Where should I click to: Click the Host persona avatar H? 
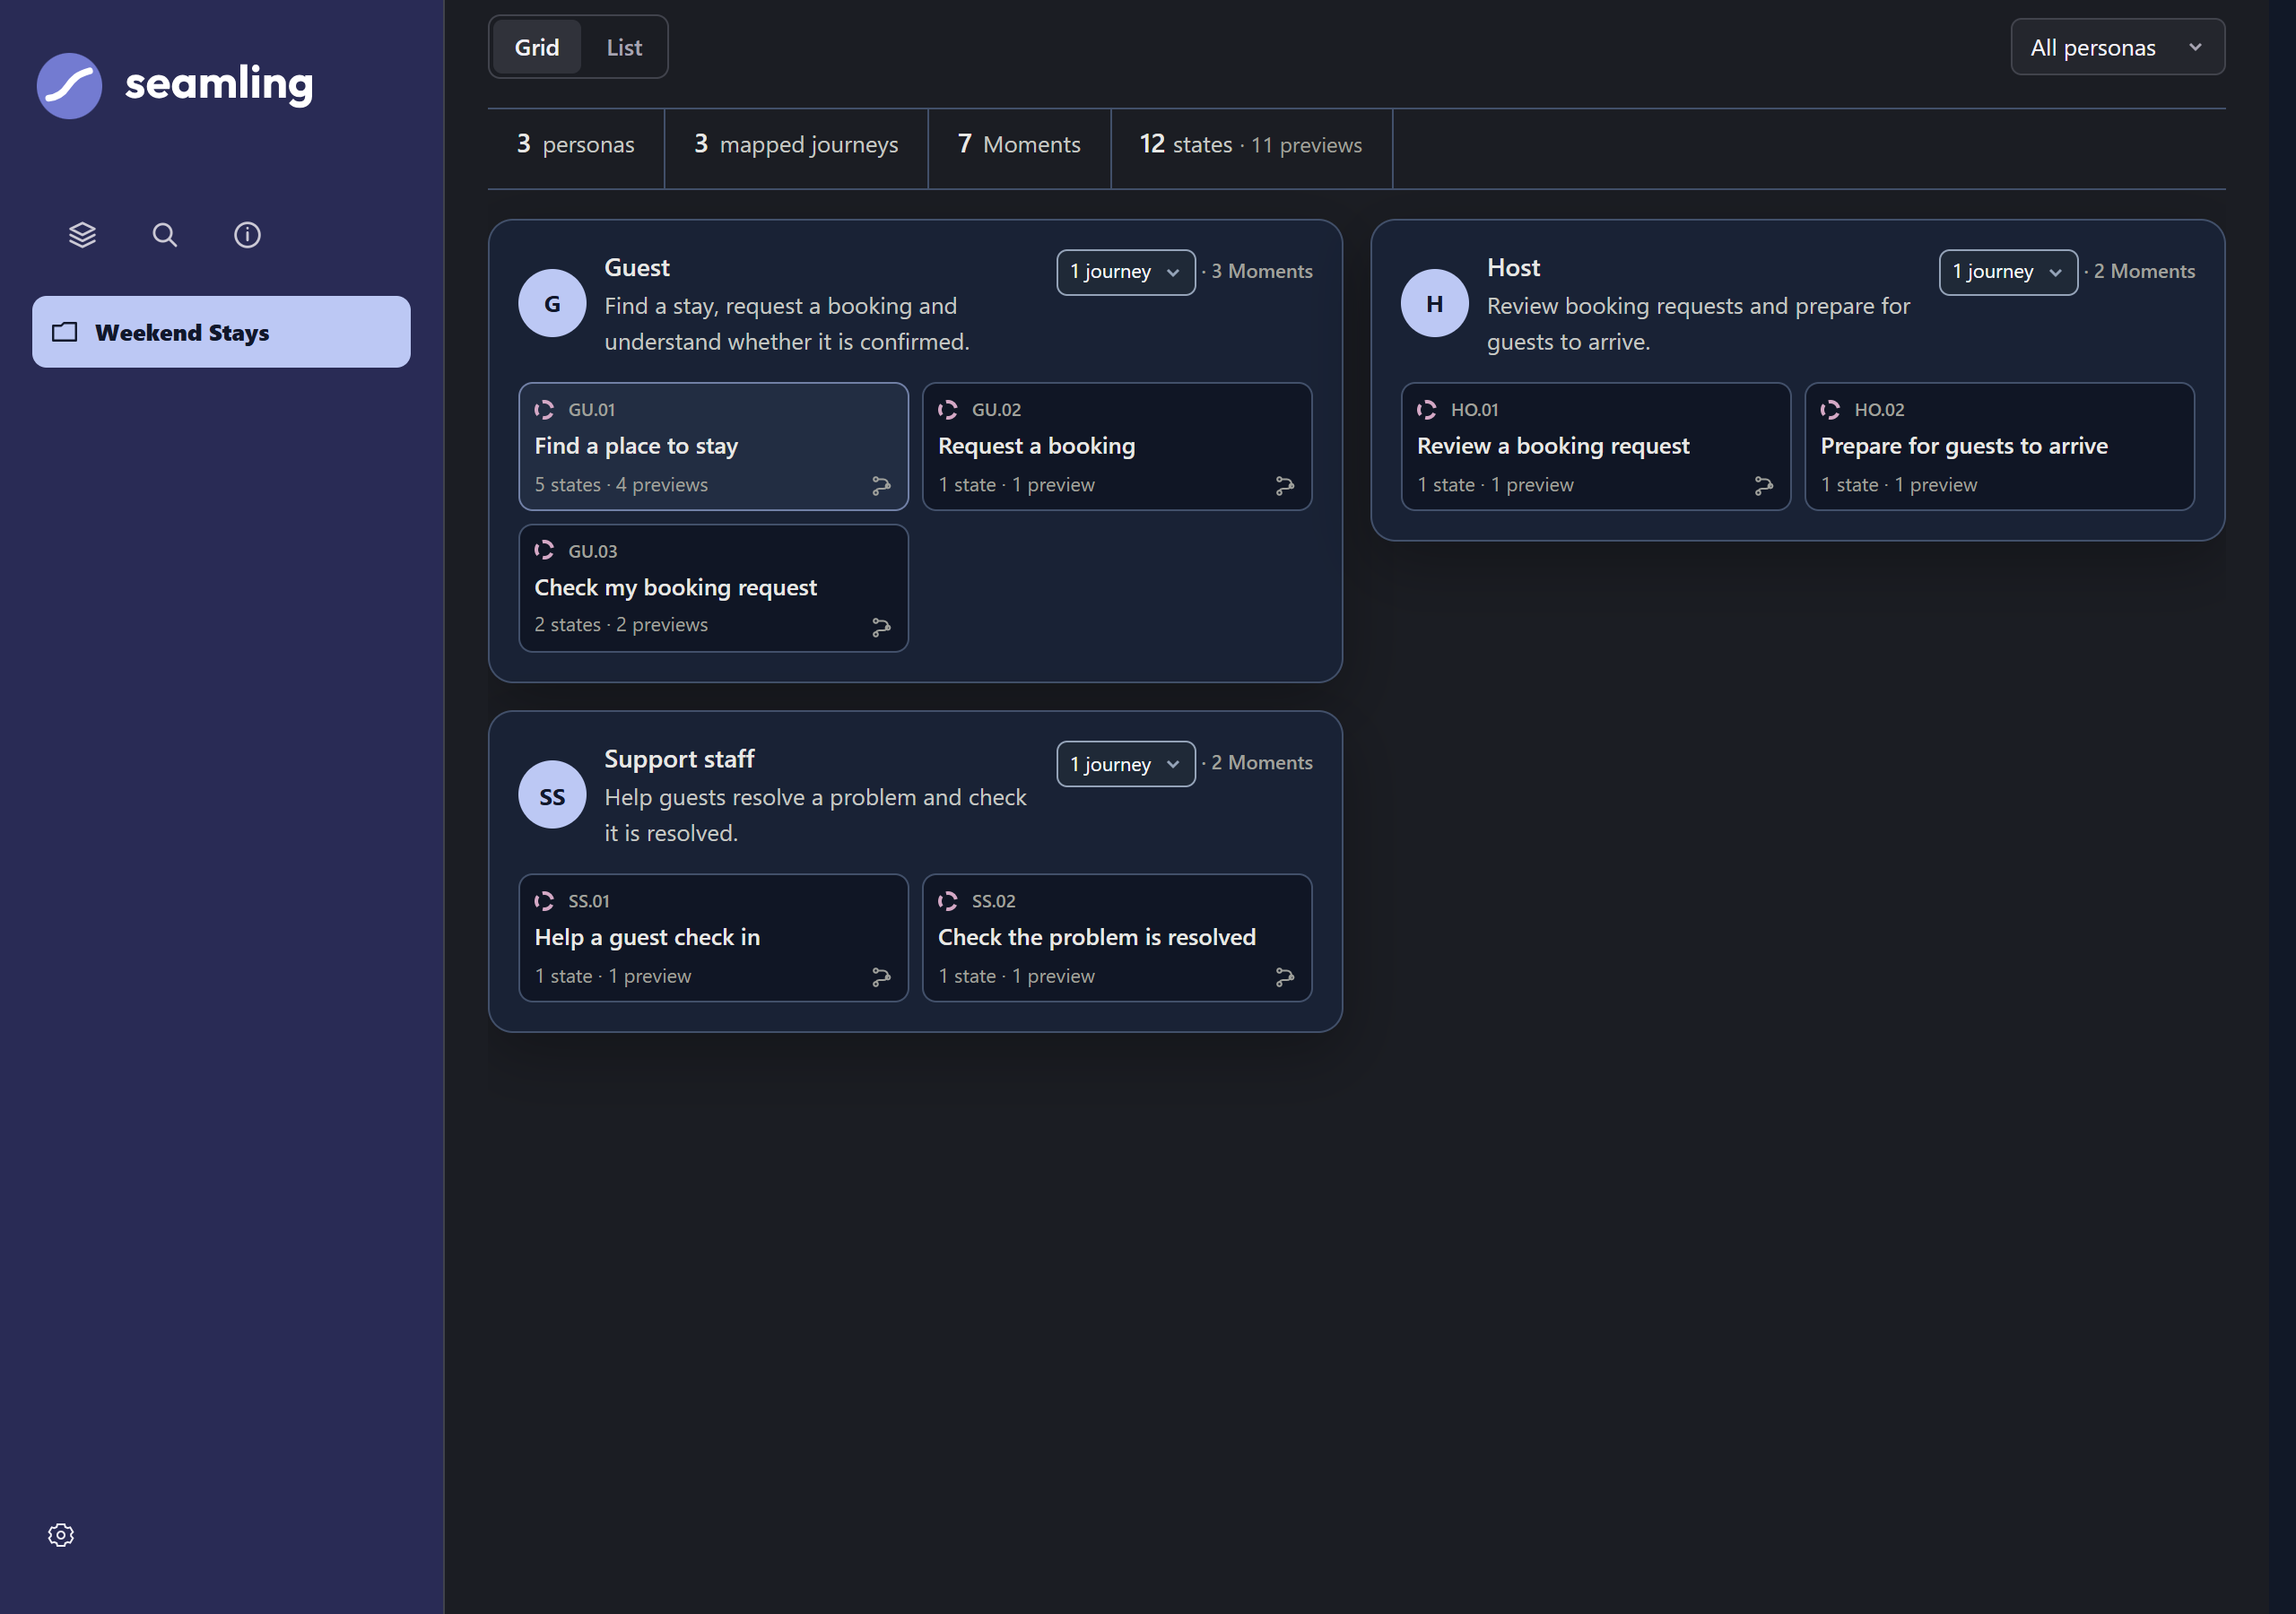[1435, 303]
